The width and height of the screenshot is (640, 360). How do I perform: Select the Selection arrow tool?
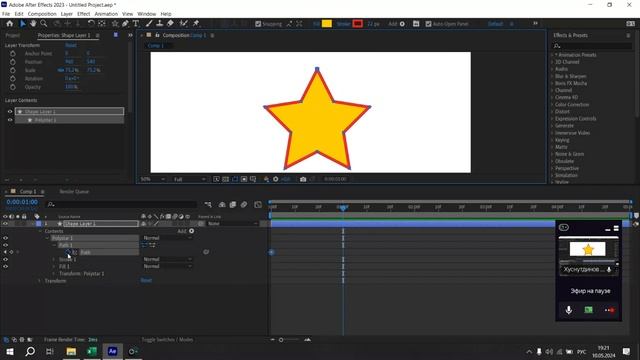tap(23, 24)
